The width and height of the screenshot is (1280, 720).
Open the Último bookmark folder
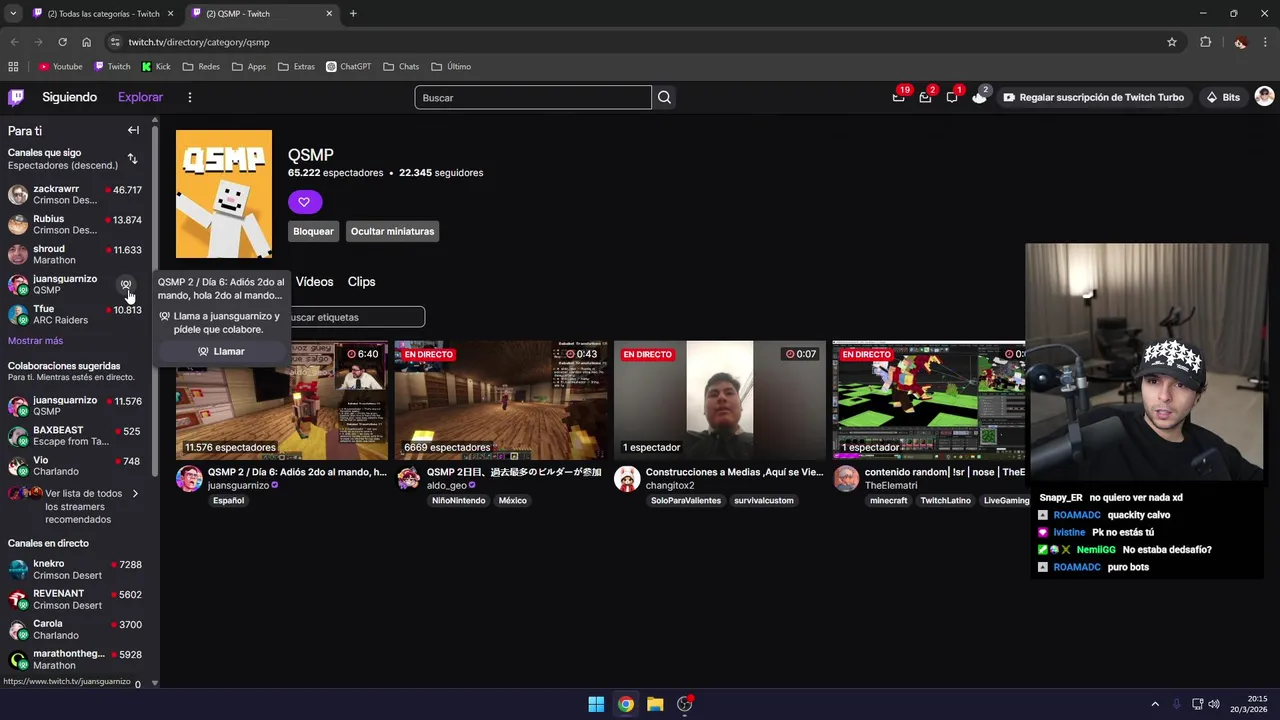click(x=451, y=67)
